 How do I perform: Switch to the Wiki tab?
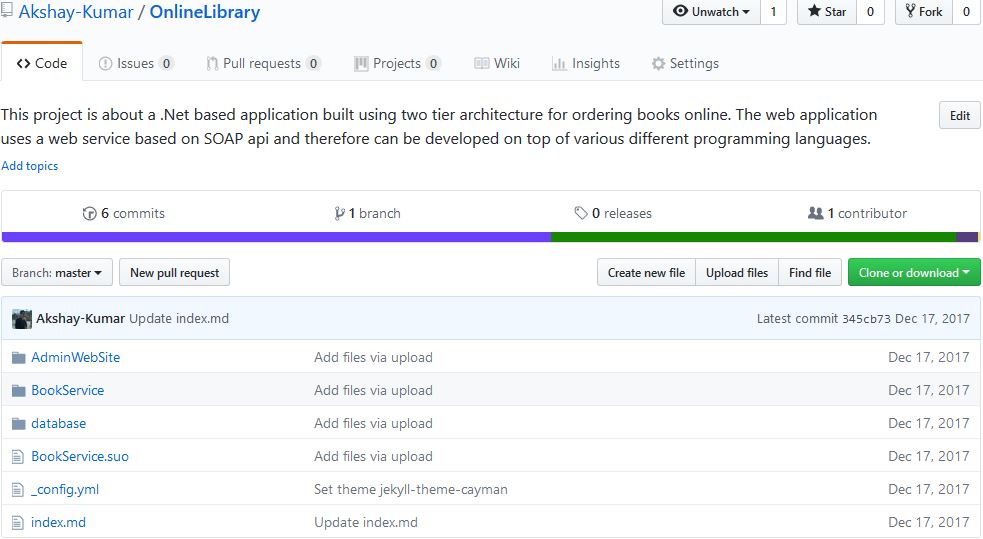(497, 63)
